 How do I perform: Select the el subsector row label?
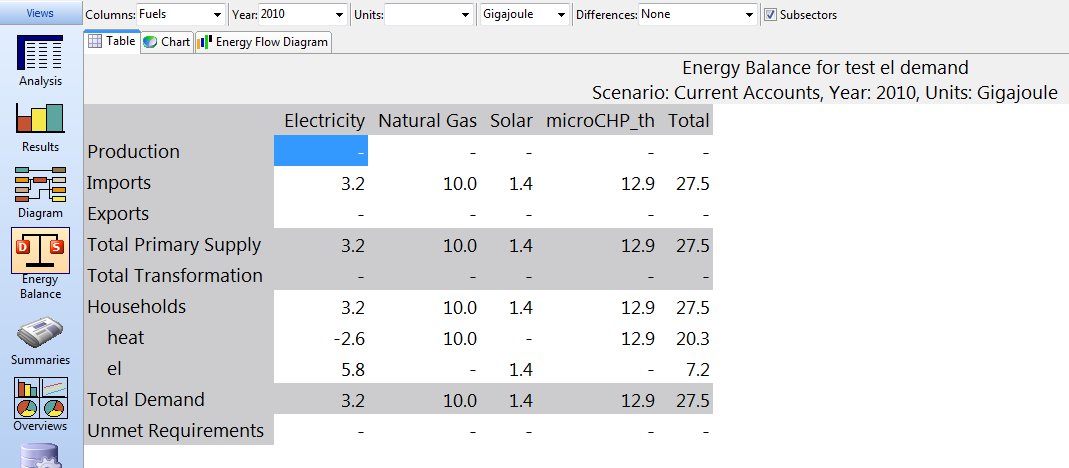click(179, 368)
